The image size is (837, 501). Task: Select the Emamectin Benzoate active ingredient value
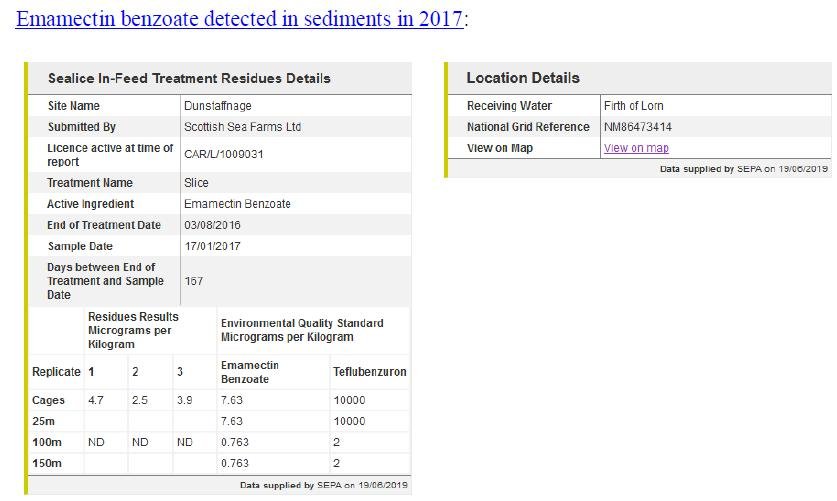tap(237, 204)
